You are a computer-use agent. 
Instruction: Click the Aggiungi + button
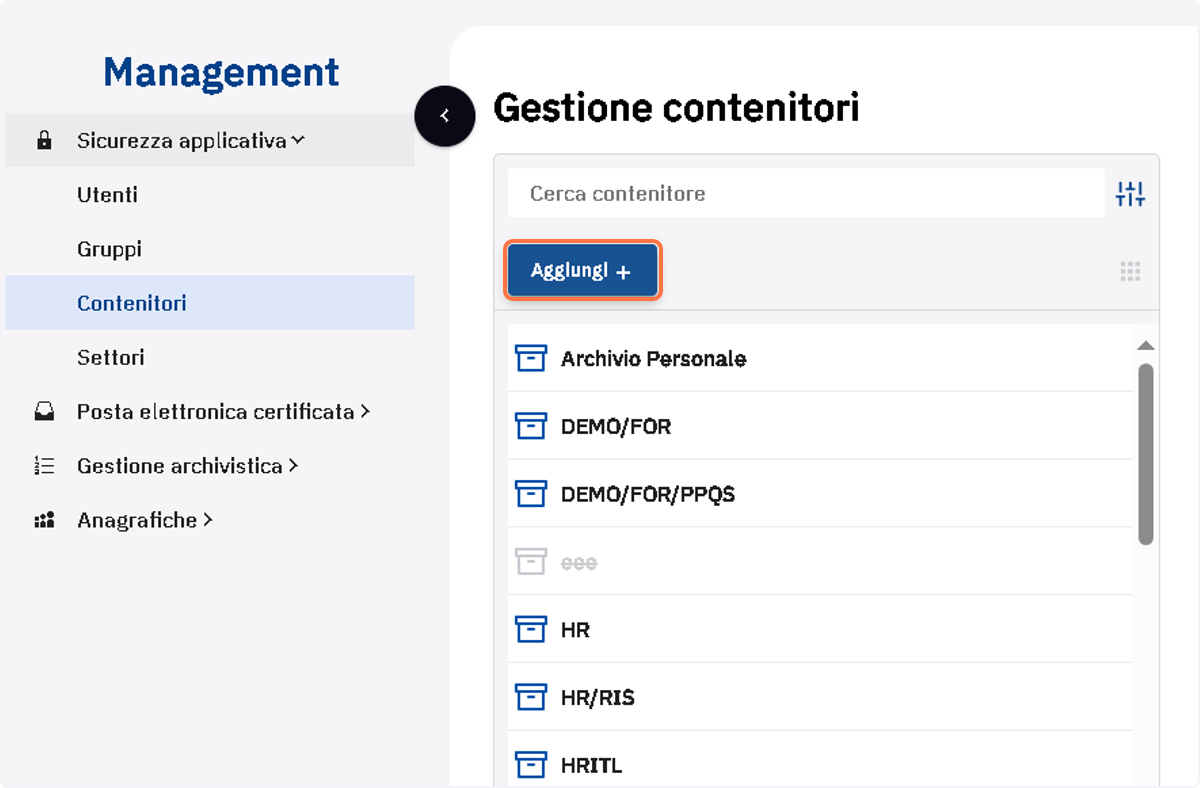(582, 270)
